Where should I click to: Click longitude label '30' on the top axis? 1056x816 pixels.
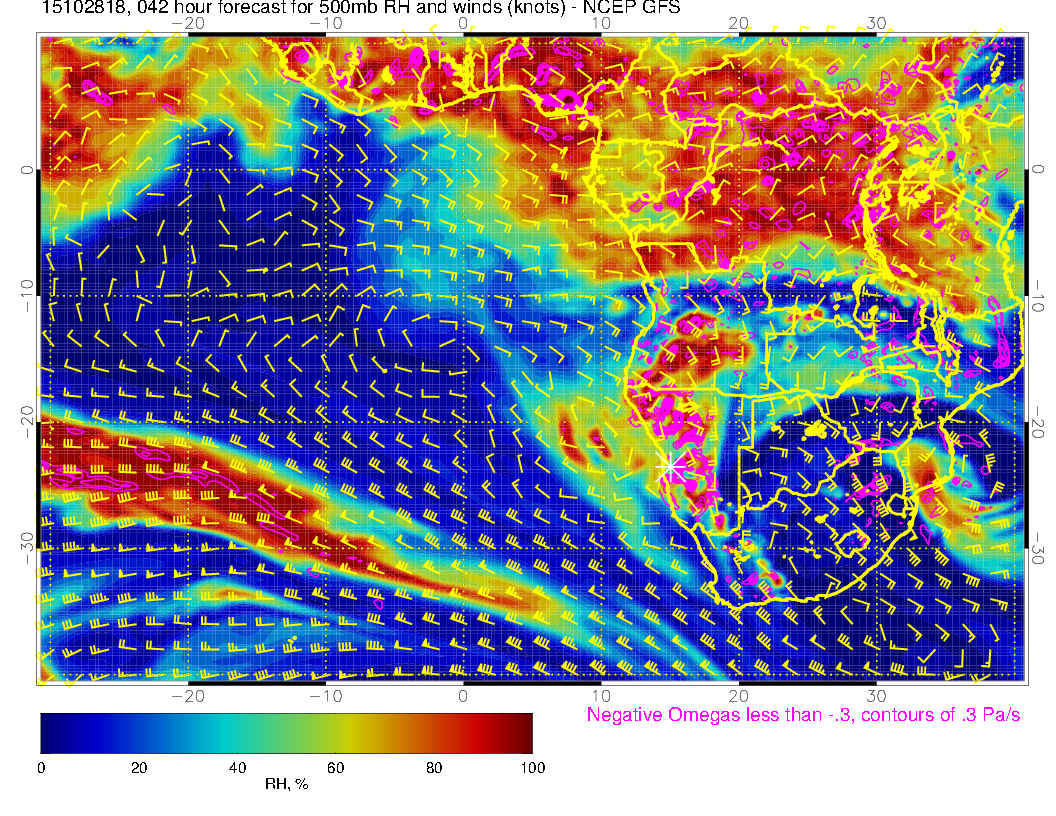click(876, 24)
